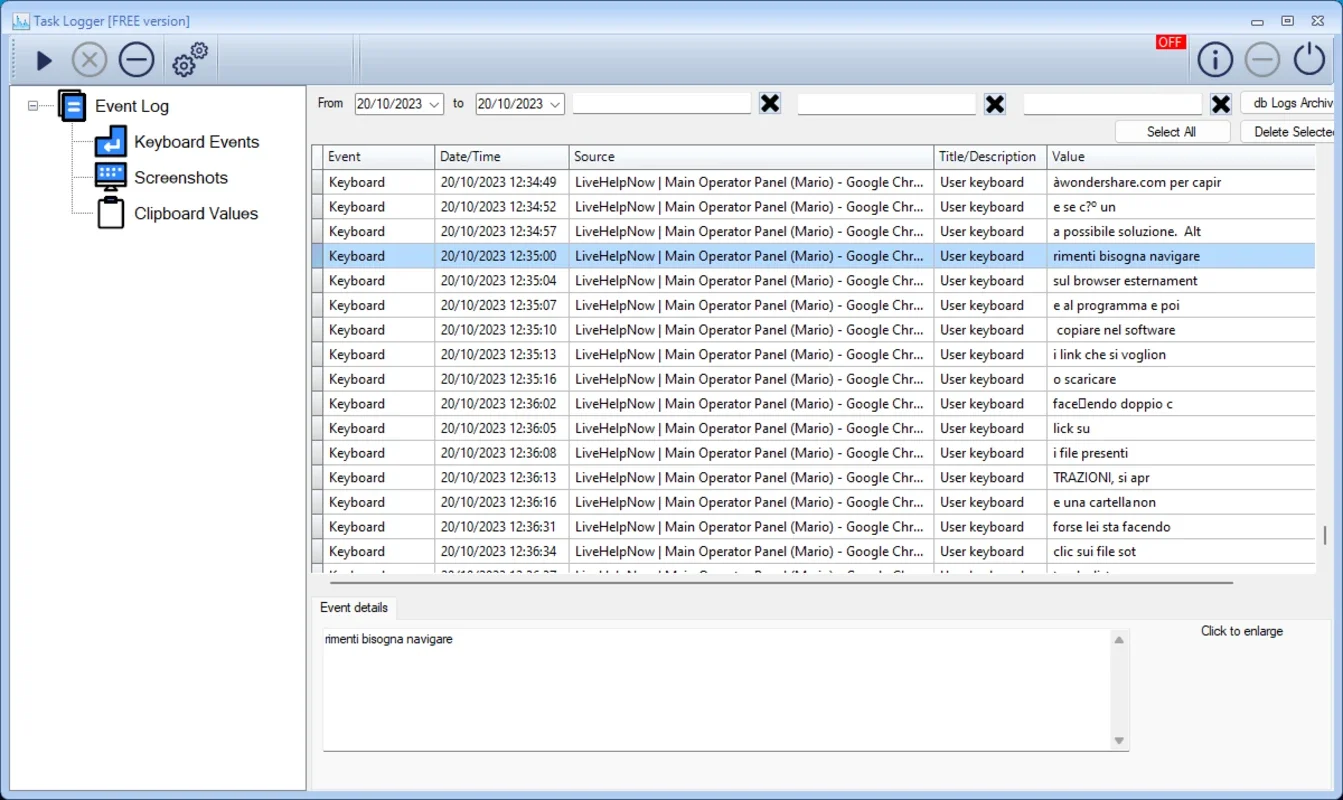Image resolution: width=1343 pixels, height=800 pixels.
Task: Select the row valued 'e se c?º un'
Action: tap(813, 207)
